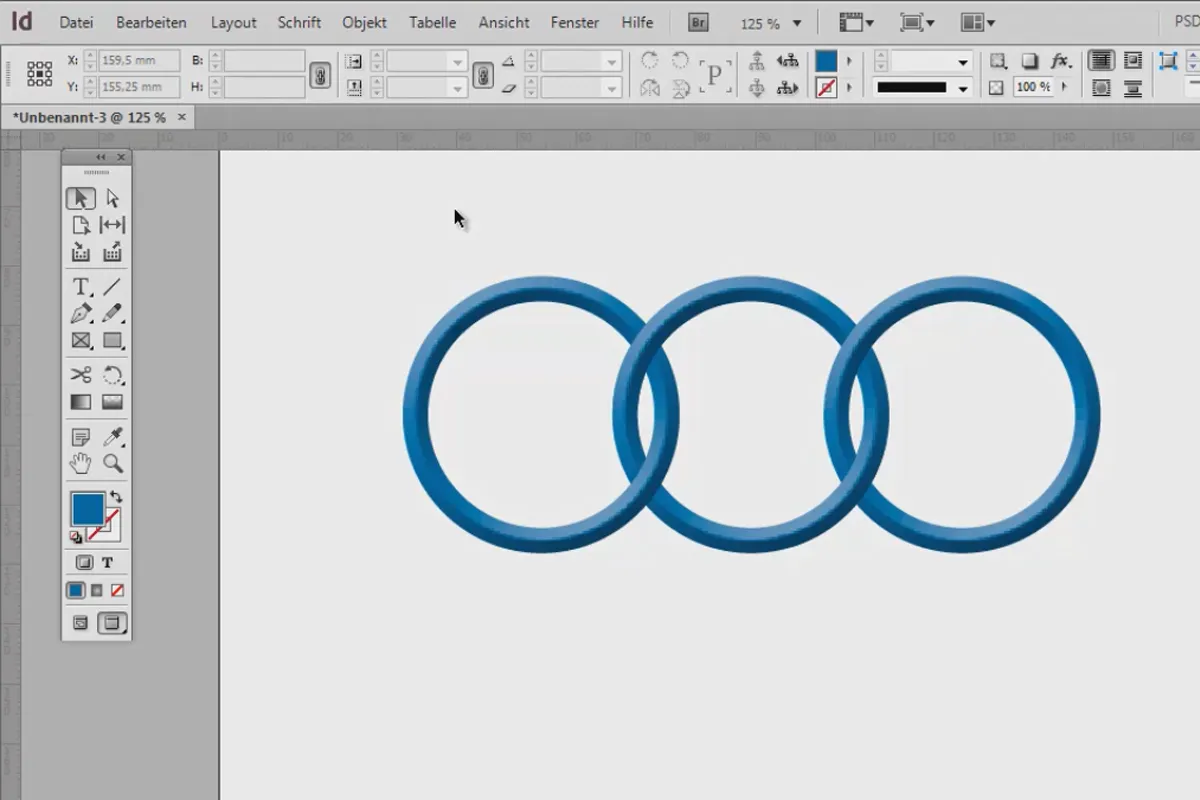The image size is (1200, 800).
Task: Select the Rectangle Frame tool
Action: [81, 341]
